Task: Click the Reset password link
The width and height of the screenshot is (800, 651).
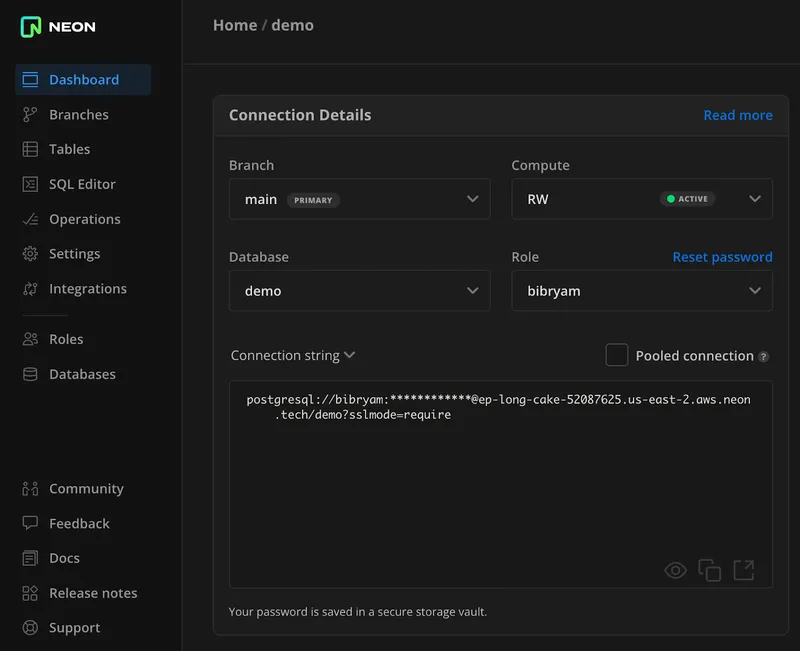Action: (x=722, y=257)
